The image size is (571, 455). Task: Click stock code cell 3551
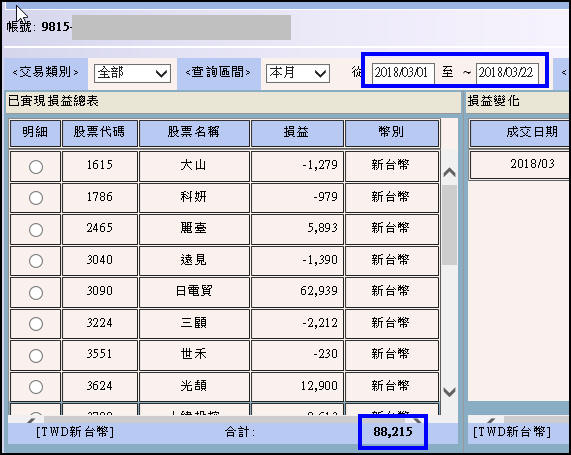100,355
